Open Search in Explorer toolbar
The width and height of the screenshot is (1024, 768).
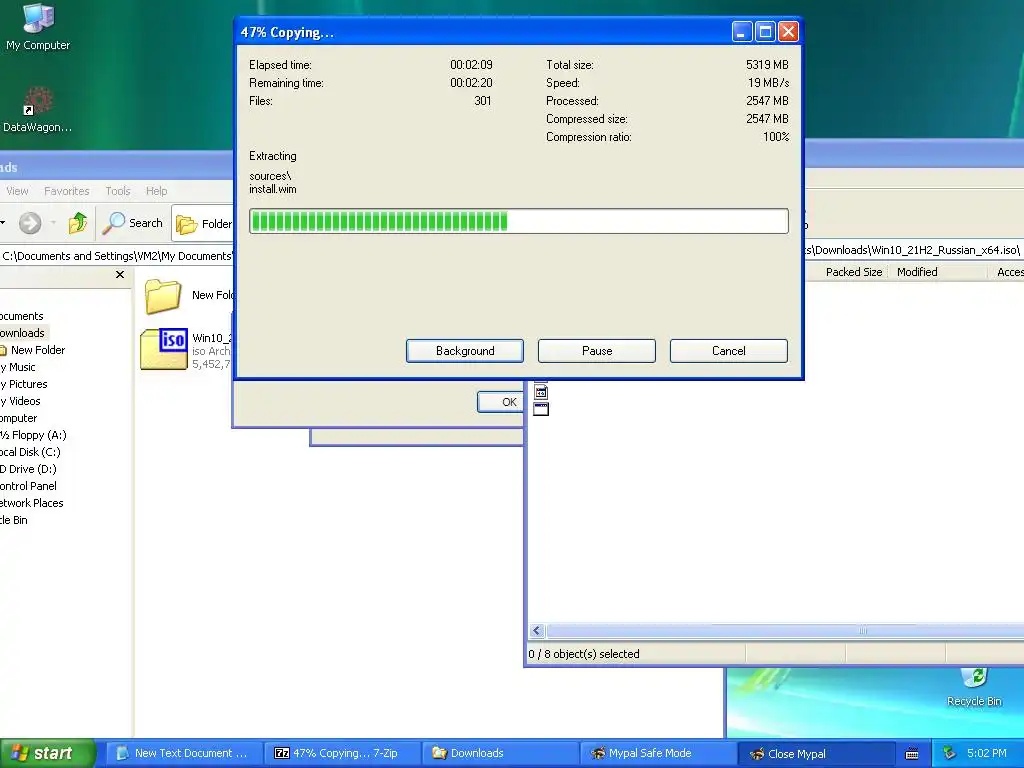click(x=133, y=223)
